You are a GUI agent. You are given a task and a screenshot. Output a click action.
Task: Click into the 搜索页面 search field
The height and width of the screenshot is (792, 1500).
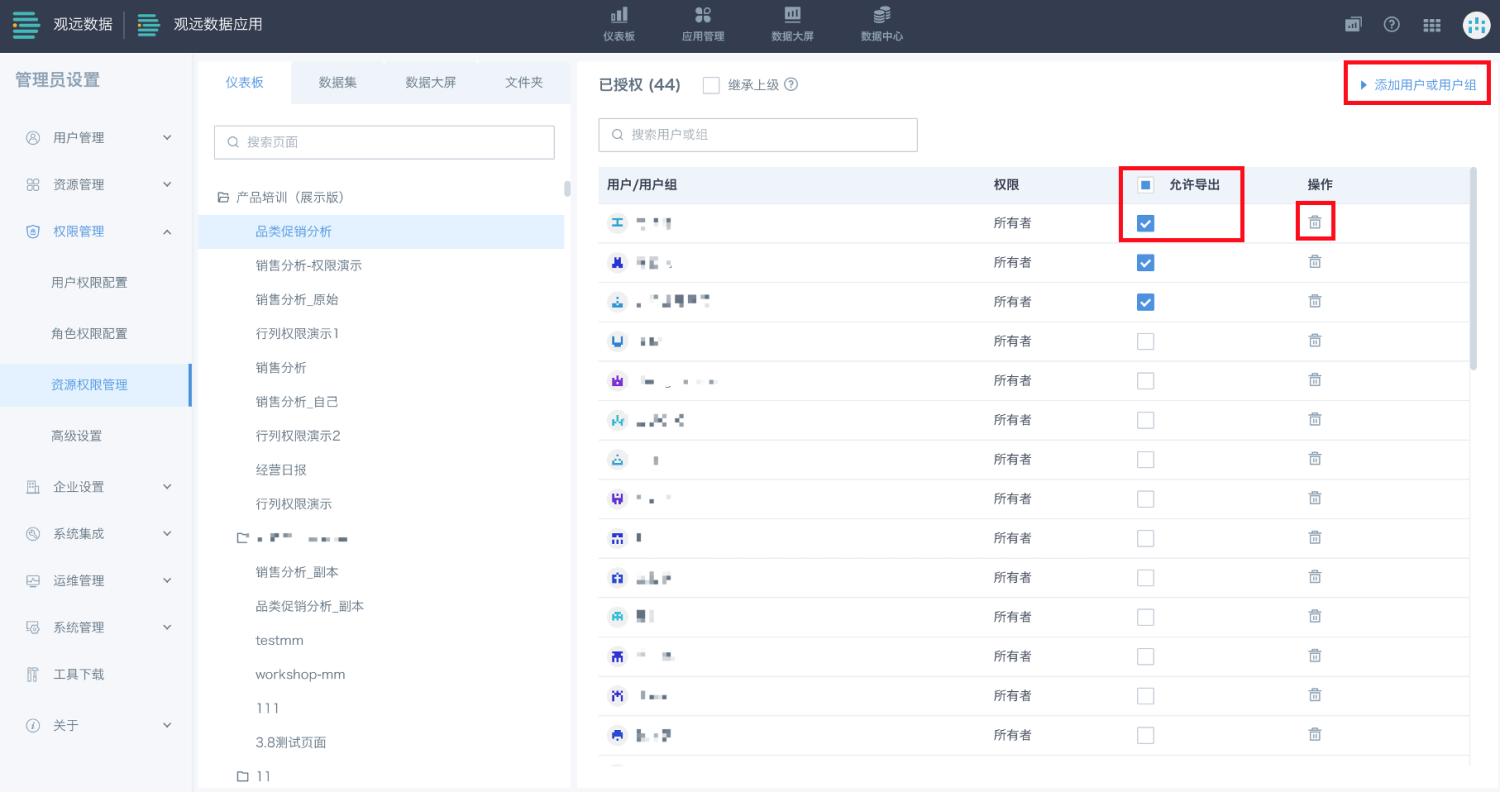384,142
